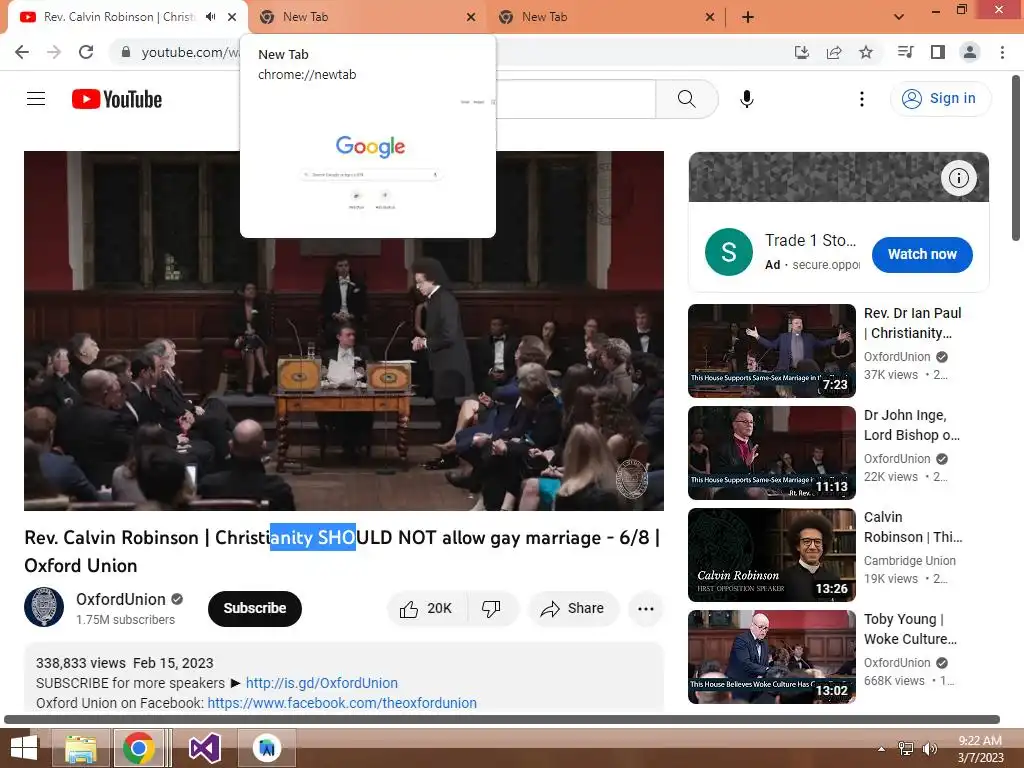Viewport: 1024px width, 768px height.
Task: Switch to the second New Tab
Action: tap(366, 17)
